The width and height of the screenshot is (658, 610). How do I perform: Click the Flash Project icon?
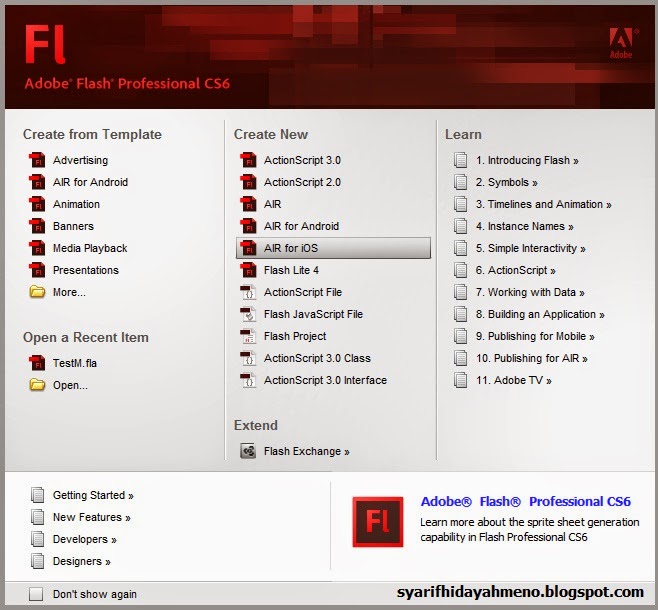[248, 336]
